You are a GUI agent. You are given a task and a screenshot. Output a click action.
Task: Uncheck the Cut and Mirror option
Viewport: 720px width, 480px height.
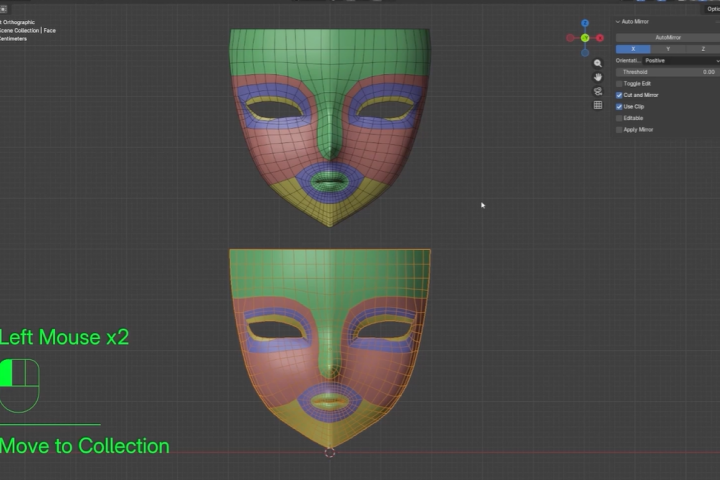tap(619, 95)
